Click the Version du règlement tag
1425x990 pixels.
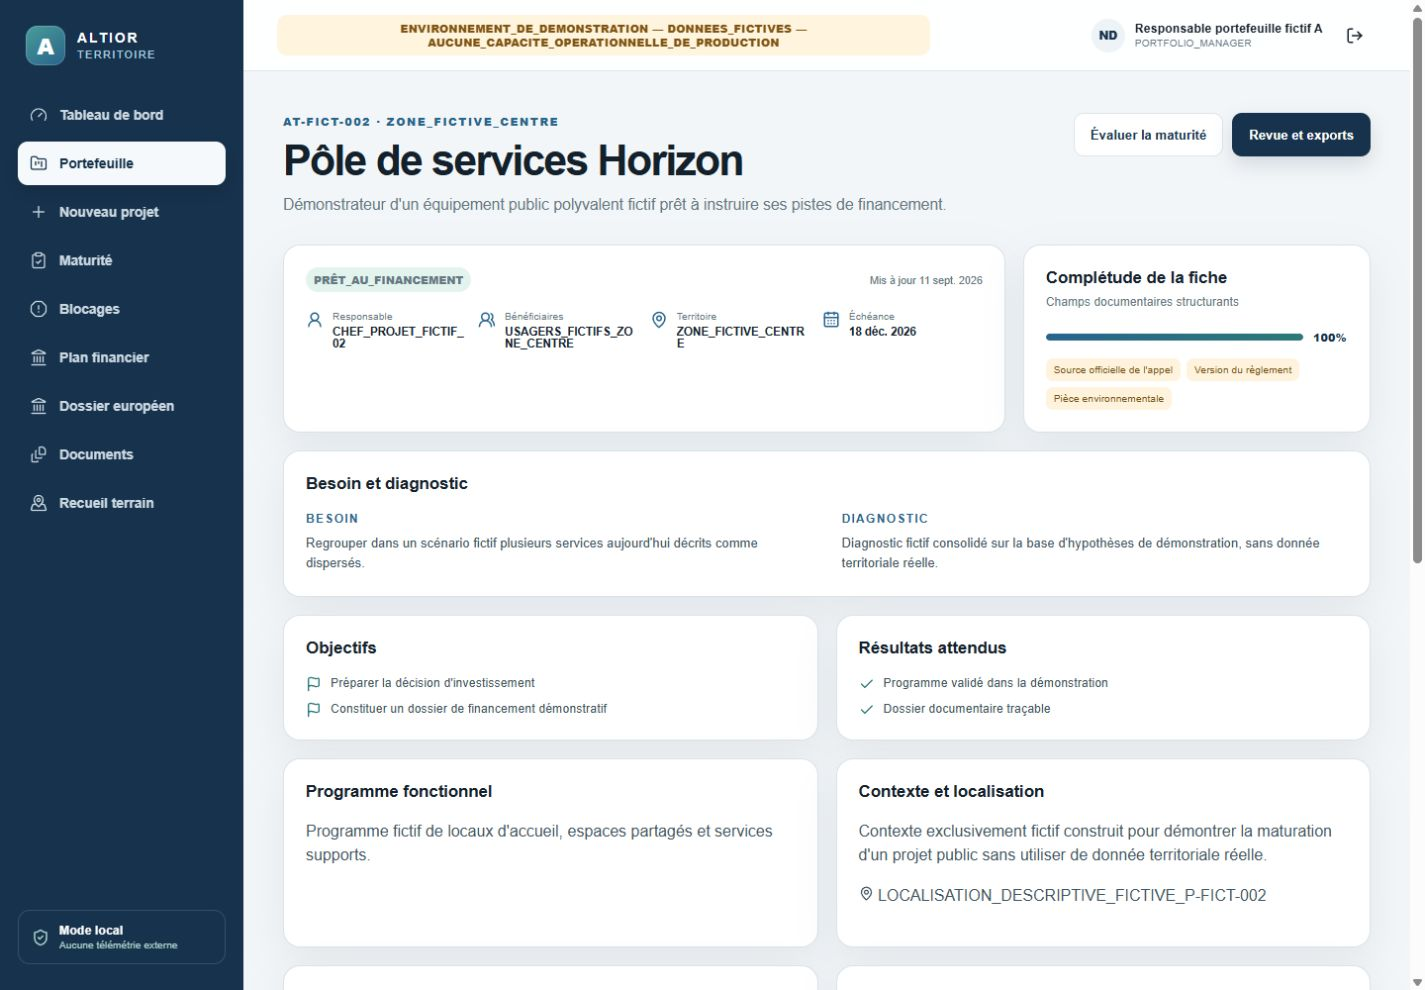coord(1243,370)
